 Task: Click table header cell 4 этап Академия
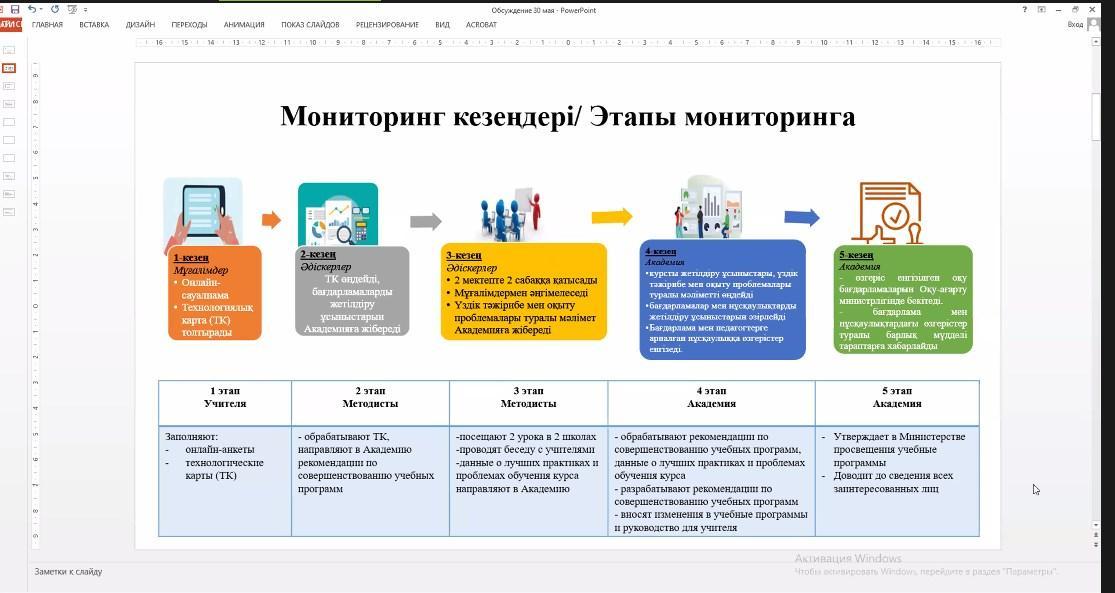click(x=711, y=403)
